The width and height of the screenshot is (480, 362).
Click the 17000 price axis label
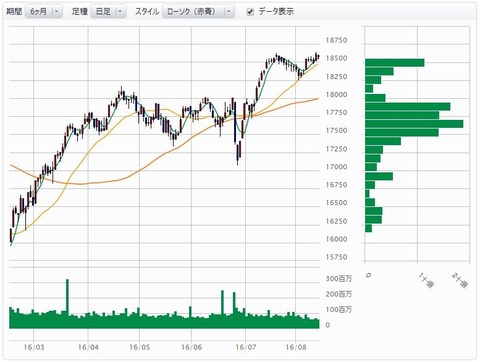pos(336,167)
